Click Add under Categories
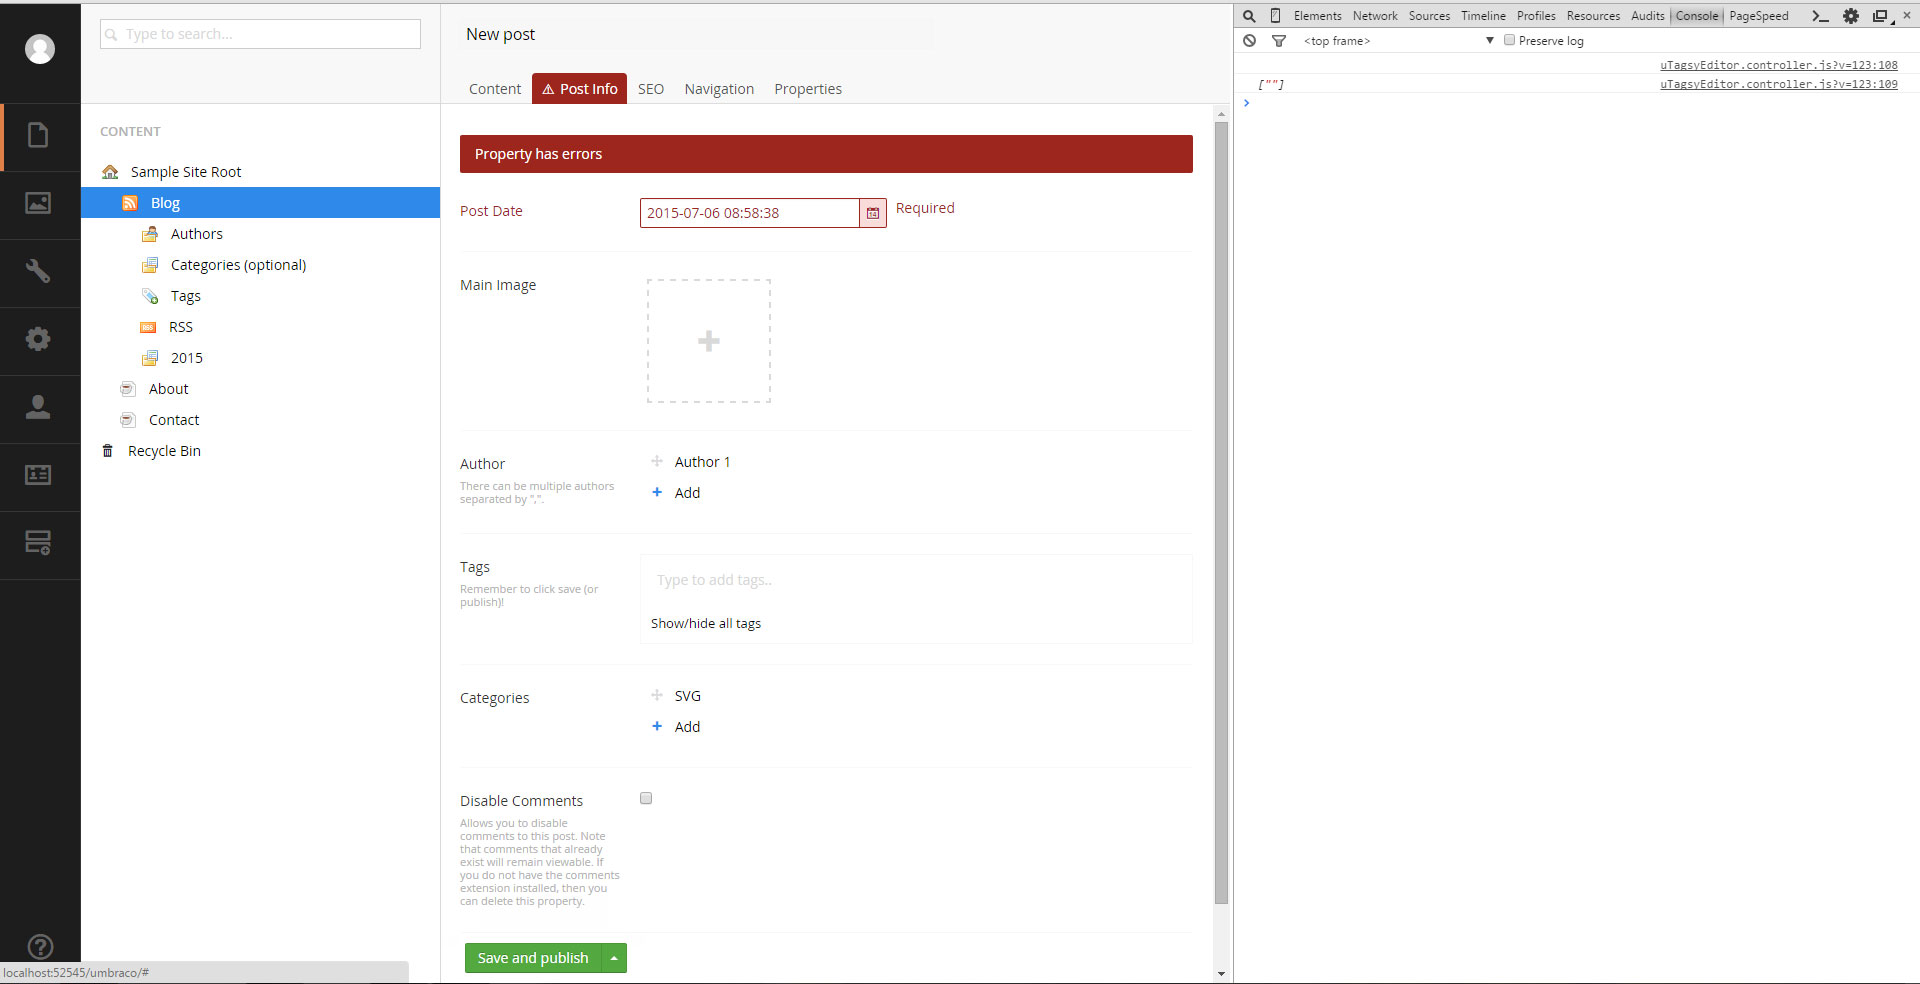Screen dimensions: 1920x984 click(687, 727)
